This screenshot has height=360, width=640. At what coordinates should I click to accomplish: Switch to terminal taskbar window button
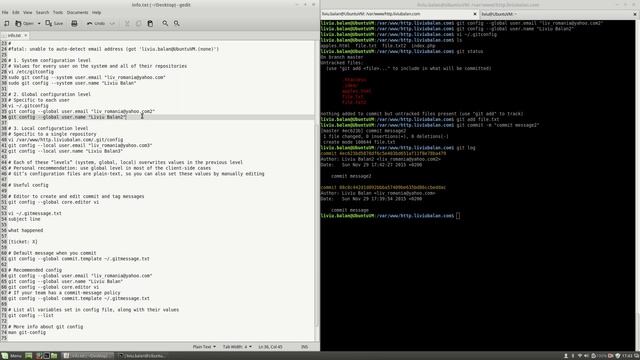[143, 356]
